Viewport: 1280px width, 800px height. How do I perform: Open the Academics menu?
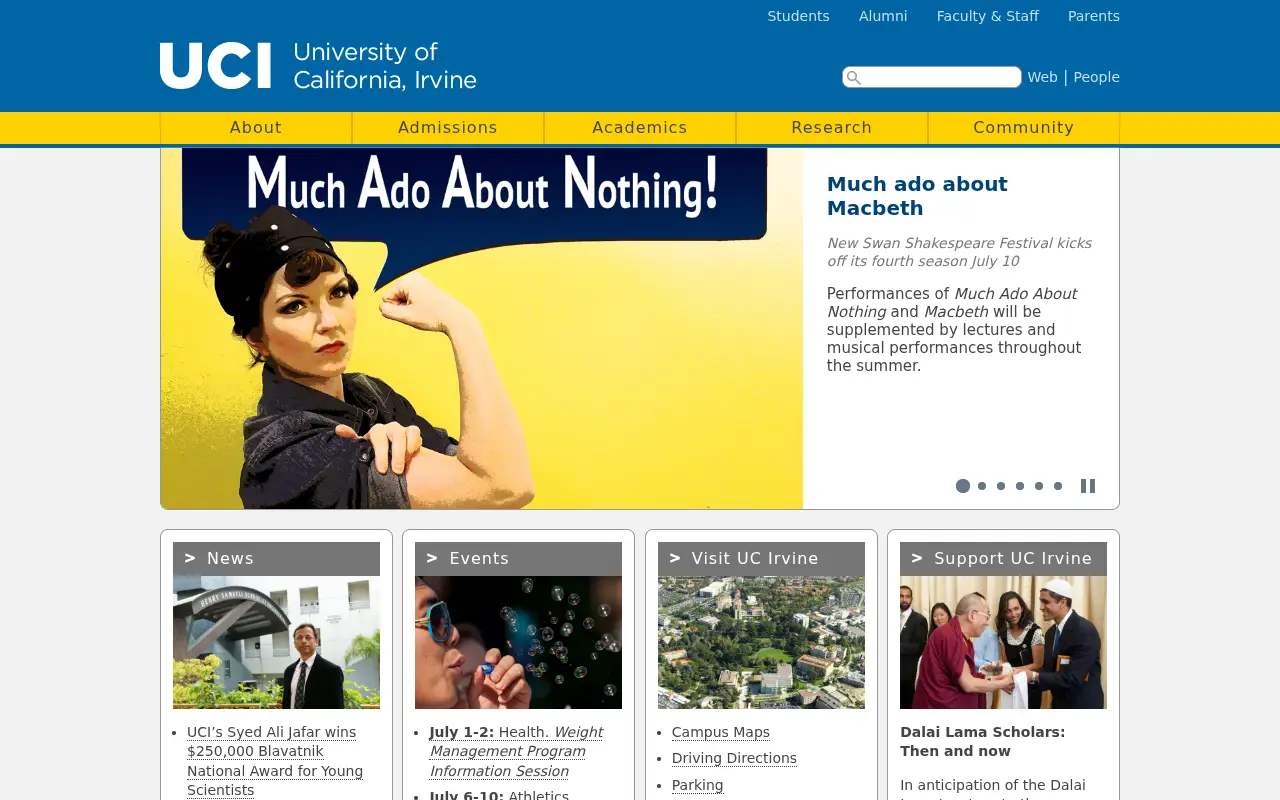pos(640,128)
